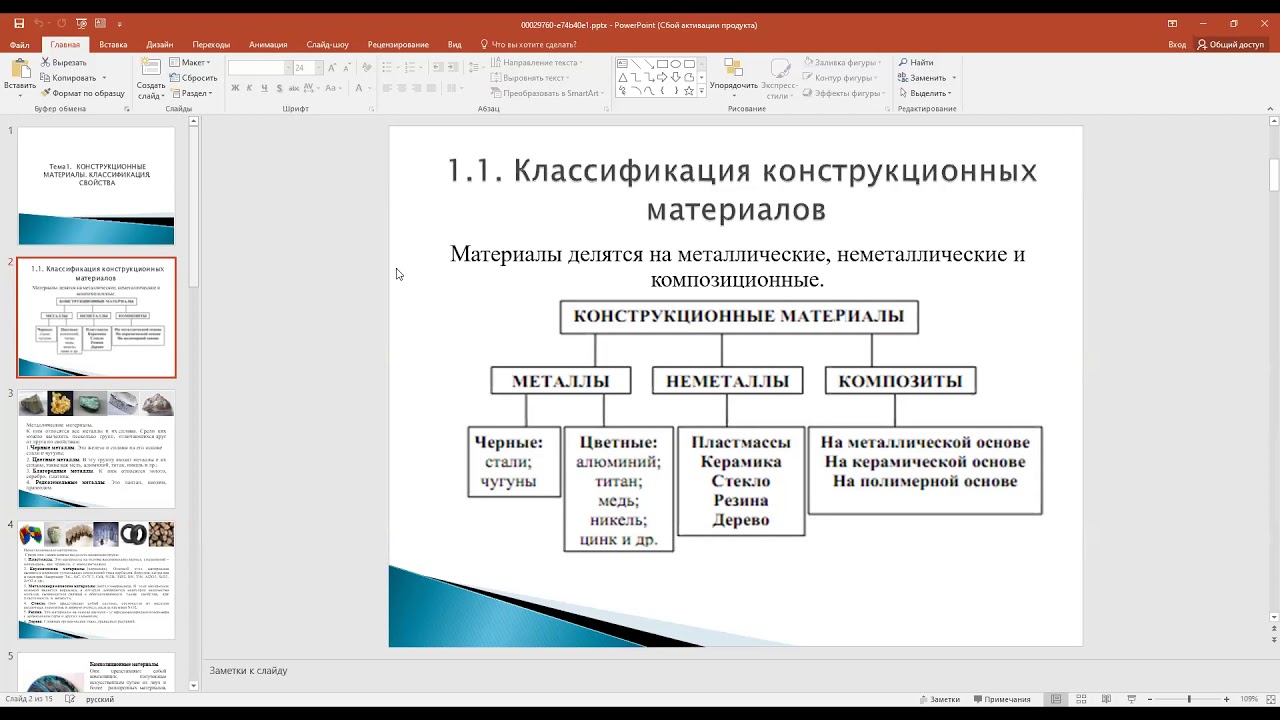The image size is (1280, 720).
Task: Open the font size dropdown showing 24
Action: tap(318, 68)
